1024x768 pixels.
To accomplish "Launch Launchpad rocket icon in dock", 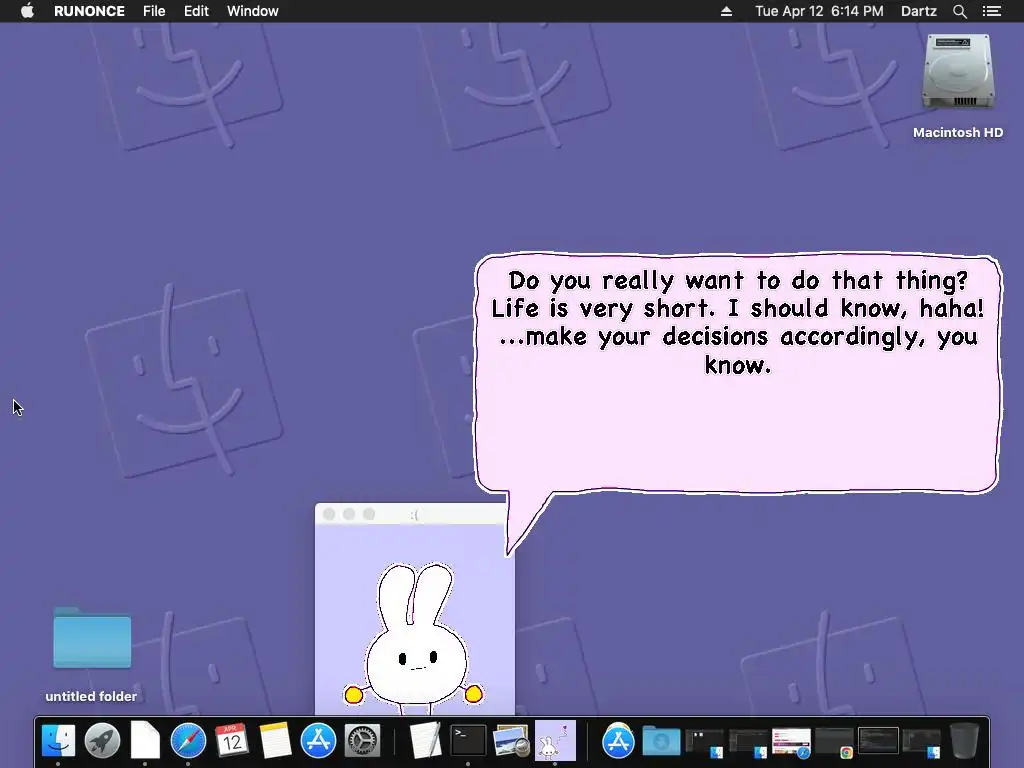I will (x=102, y=741).
